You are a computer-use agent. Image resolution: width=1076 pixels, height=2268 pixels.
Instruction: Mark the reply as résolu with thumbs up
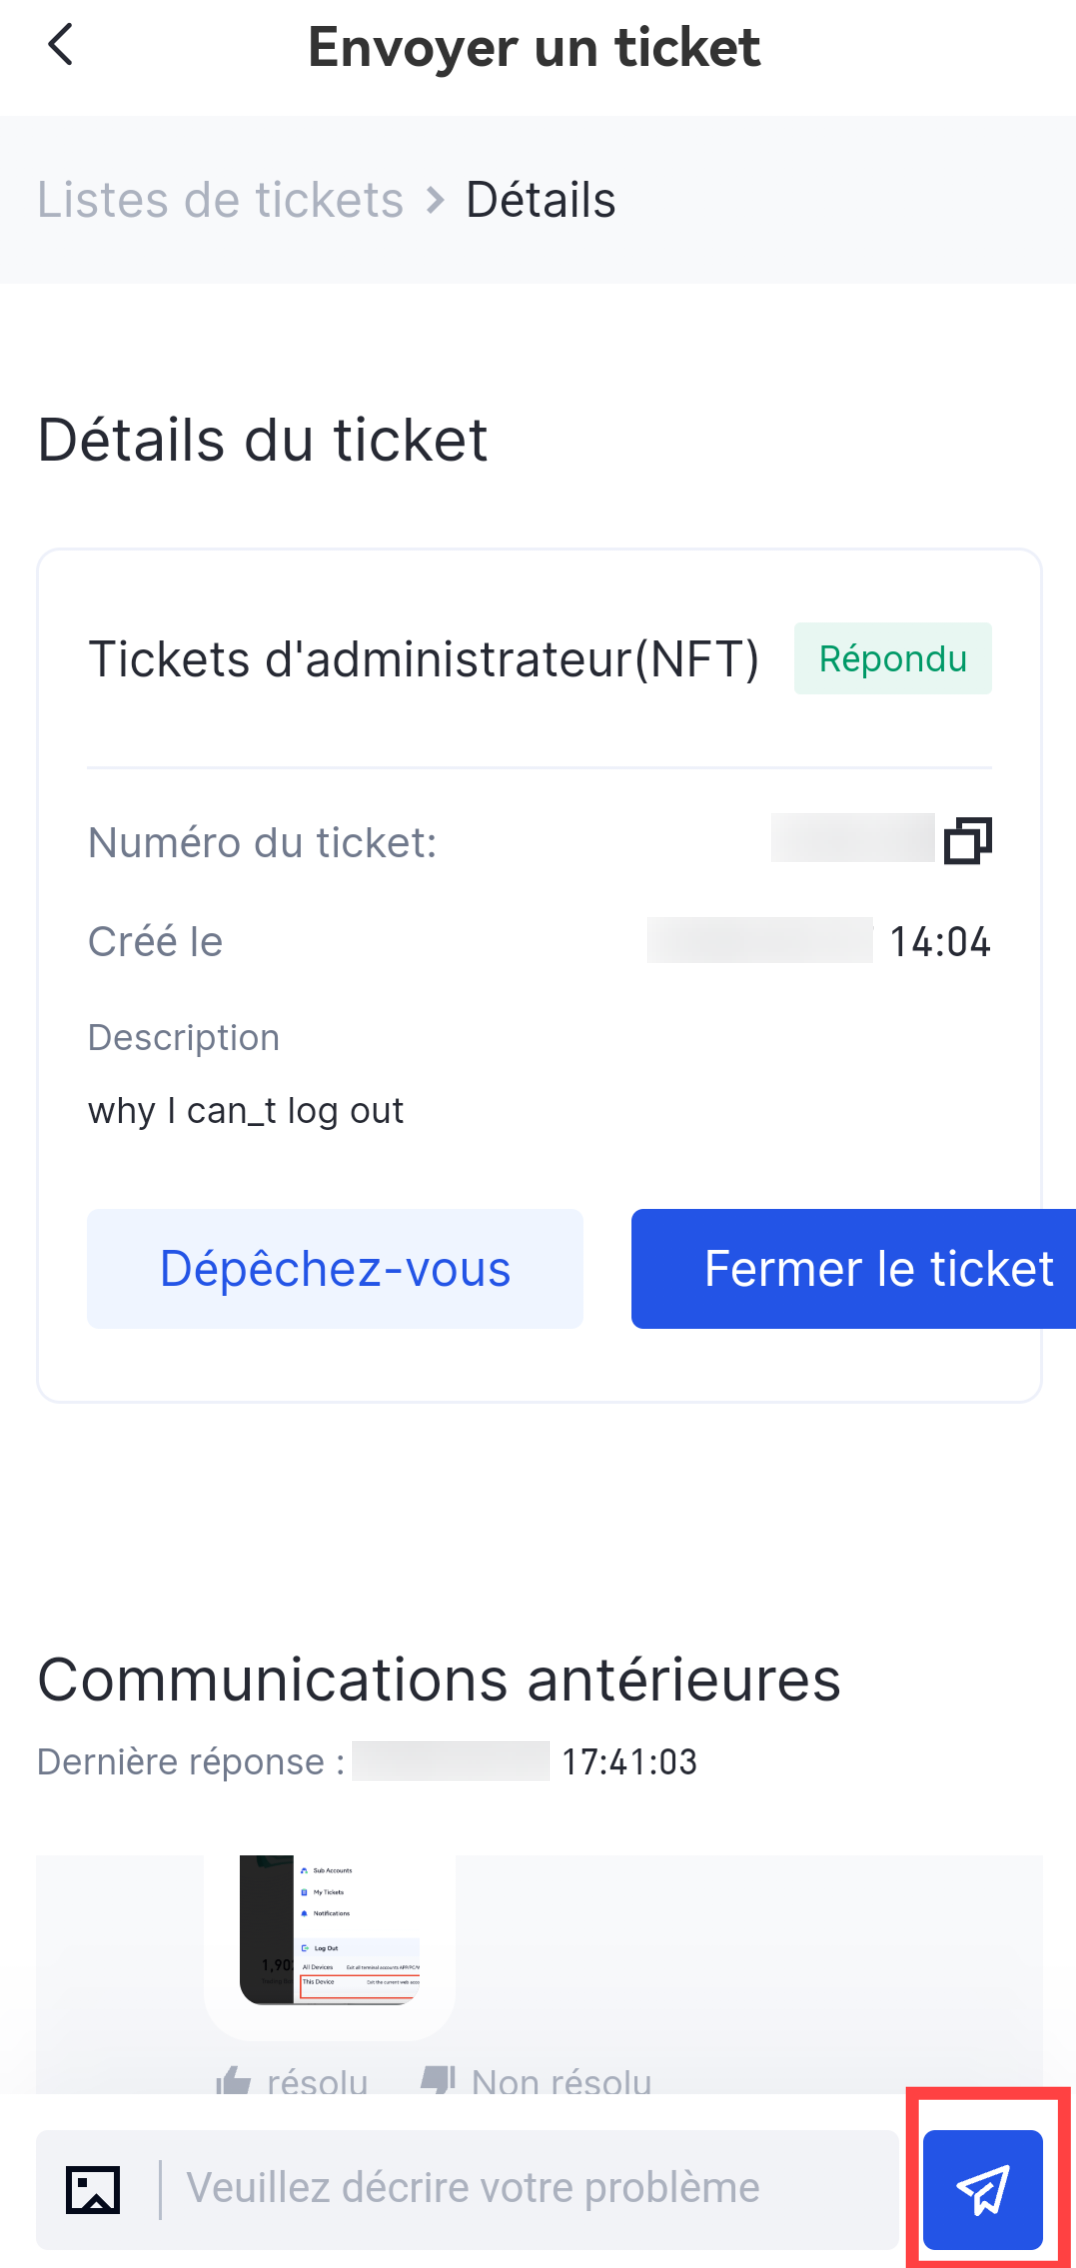pyautogui.click(x=292, y=2080)
